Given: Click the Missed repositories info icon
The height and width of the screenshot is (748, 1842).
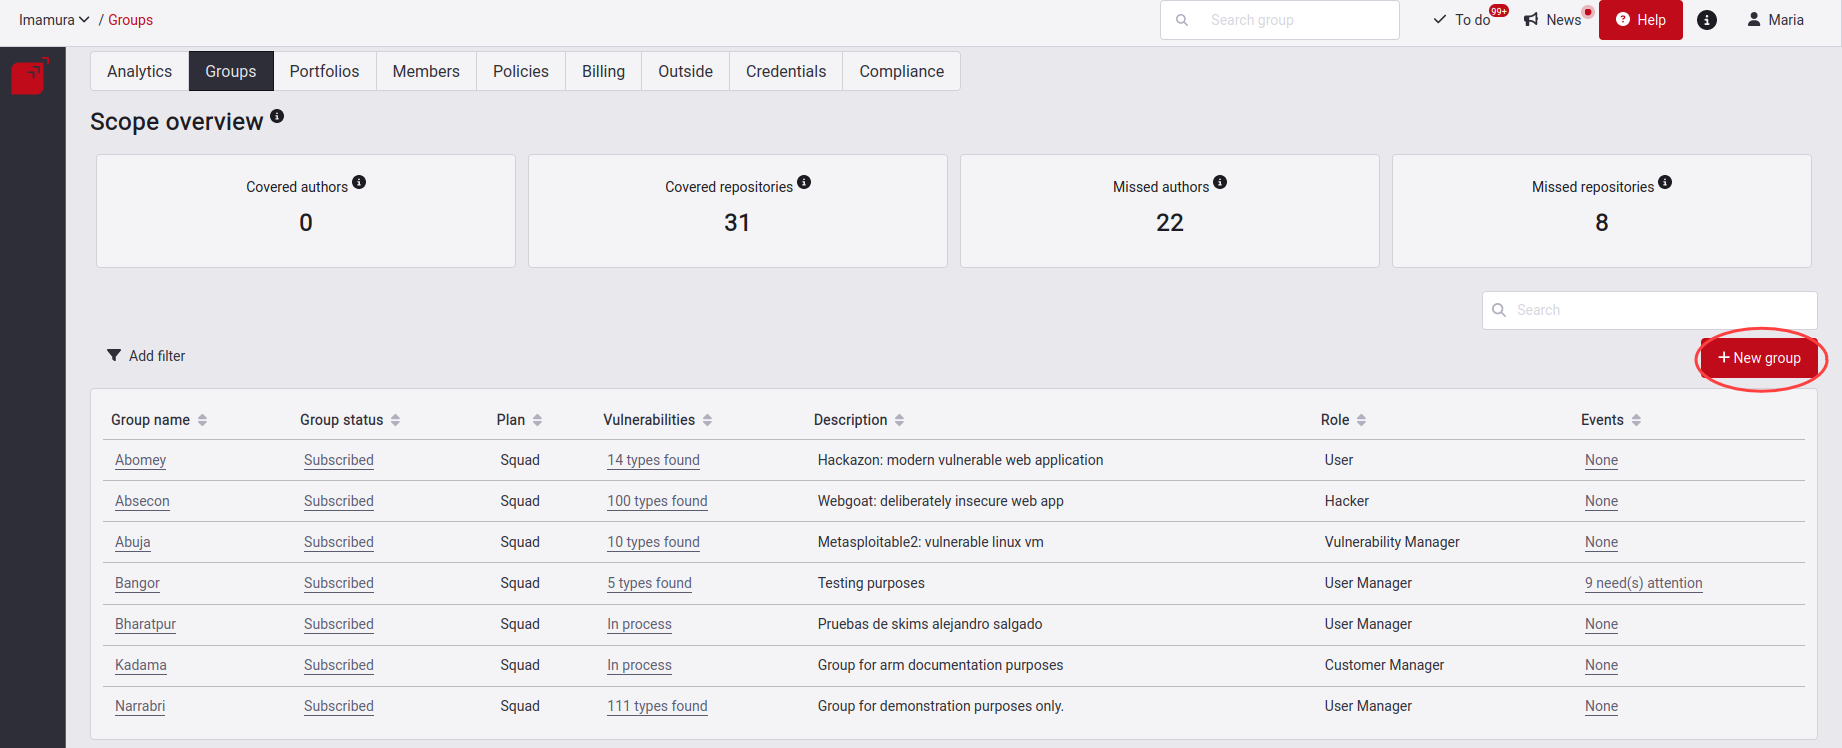Looking at the screenshot, I should (1665, 182).
